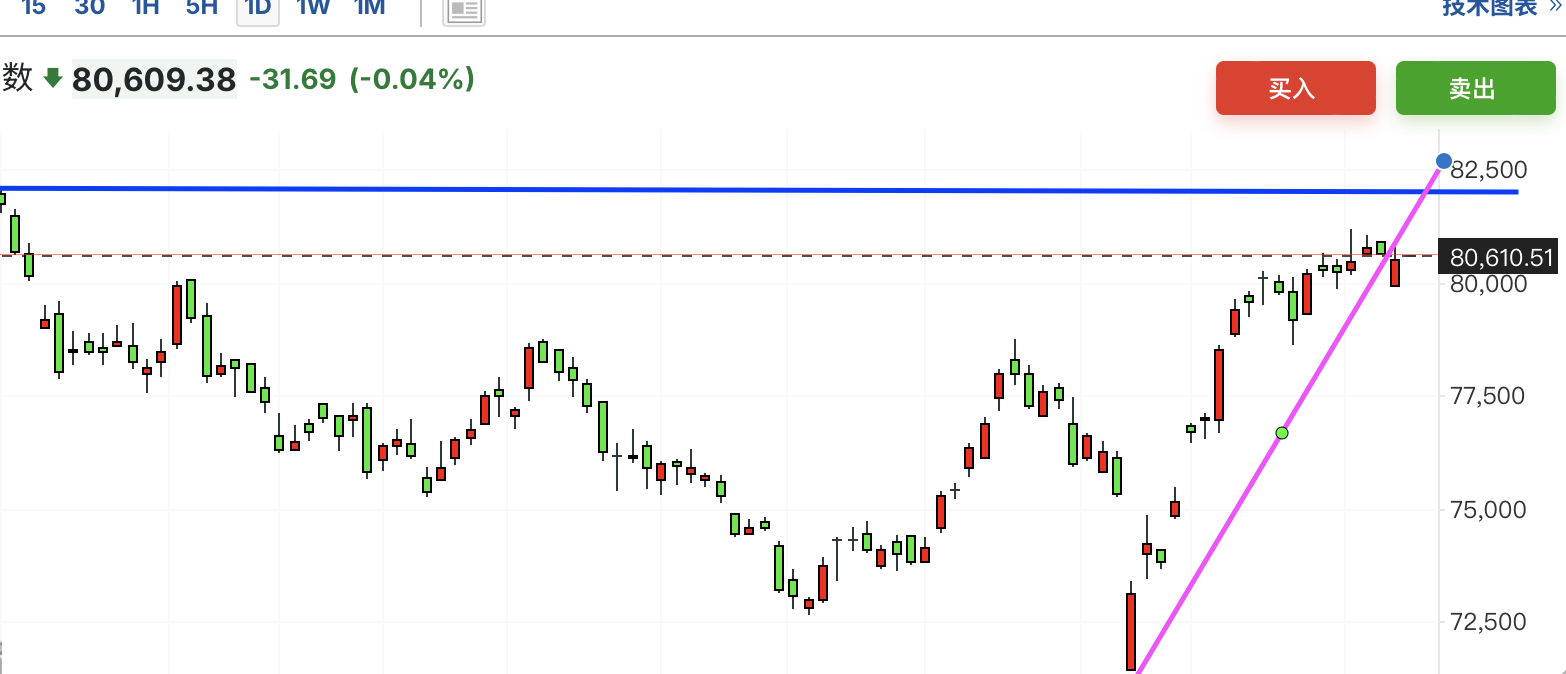Screen dimensions: 1566x674
Task: Click the current price label 80,610.51
Action: point(1497,258)
